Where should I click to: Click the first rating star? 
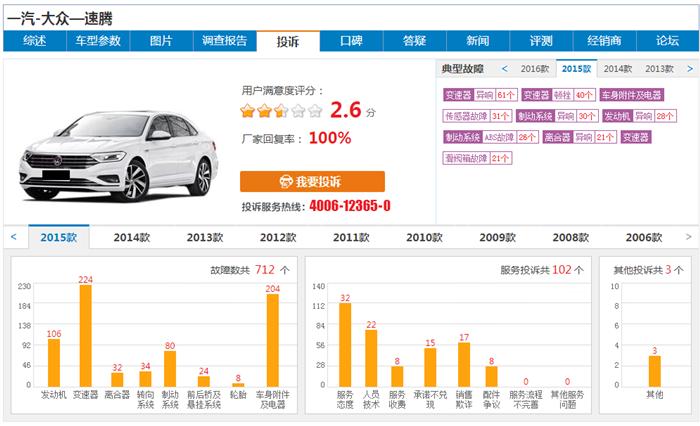pyautogui.click(x=247, y=110)
